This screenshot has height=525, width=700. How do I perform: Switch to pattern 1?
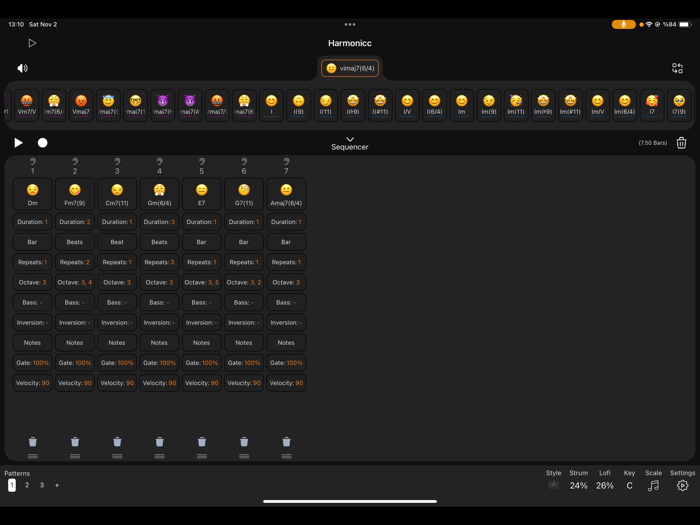[12, 485]
